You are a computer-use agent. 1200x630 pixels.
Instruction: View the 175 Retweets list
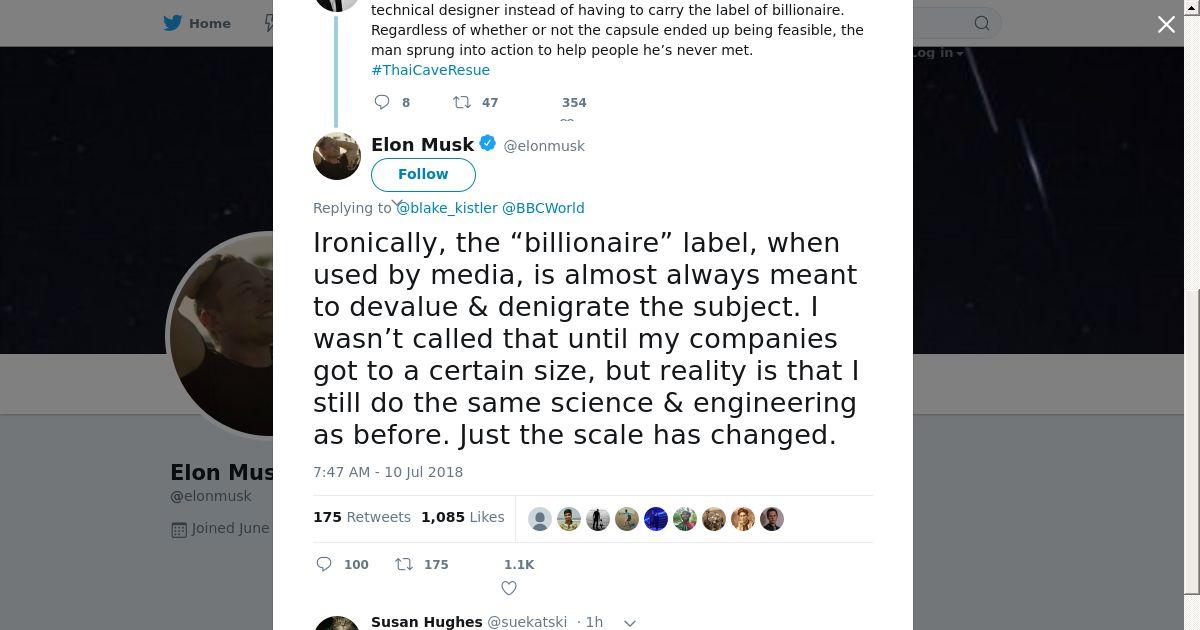click(x=362, y=517)
